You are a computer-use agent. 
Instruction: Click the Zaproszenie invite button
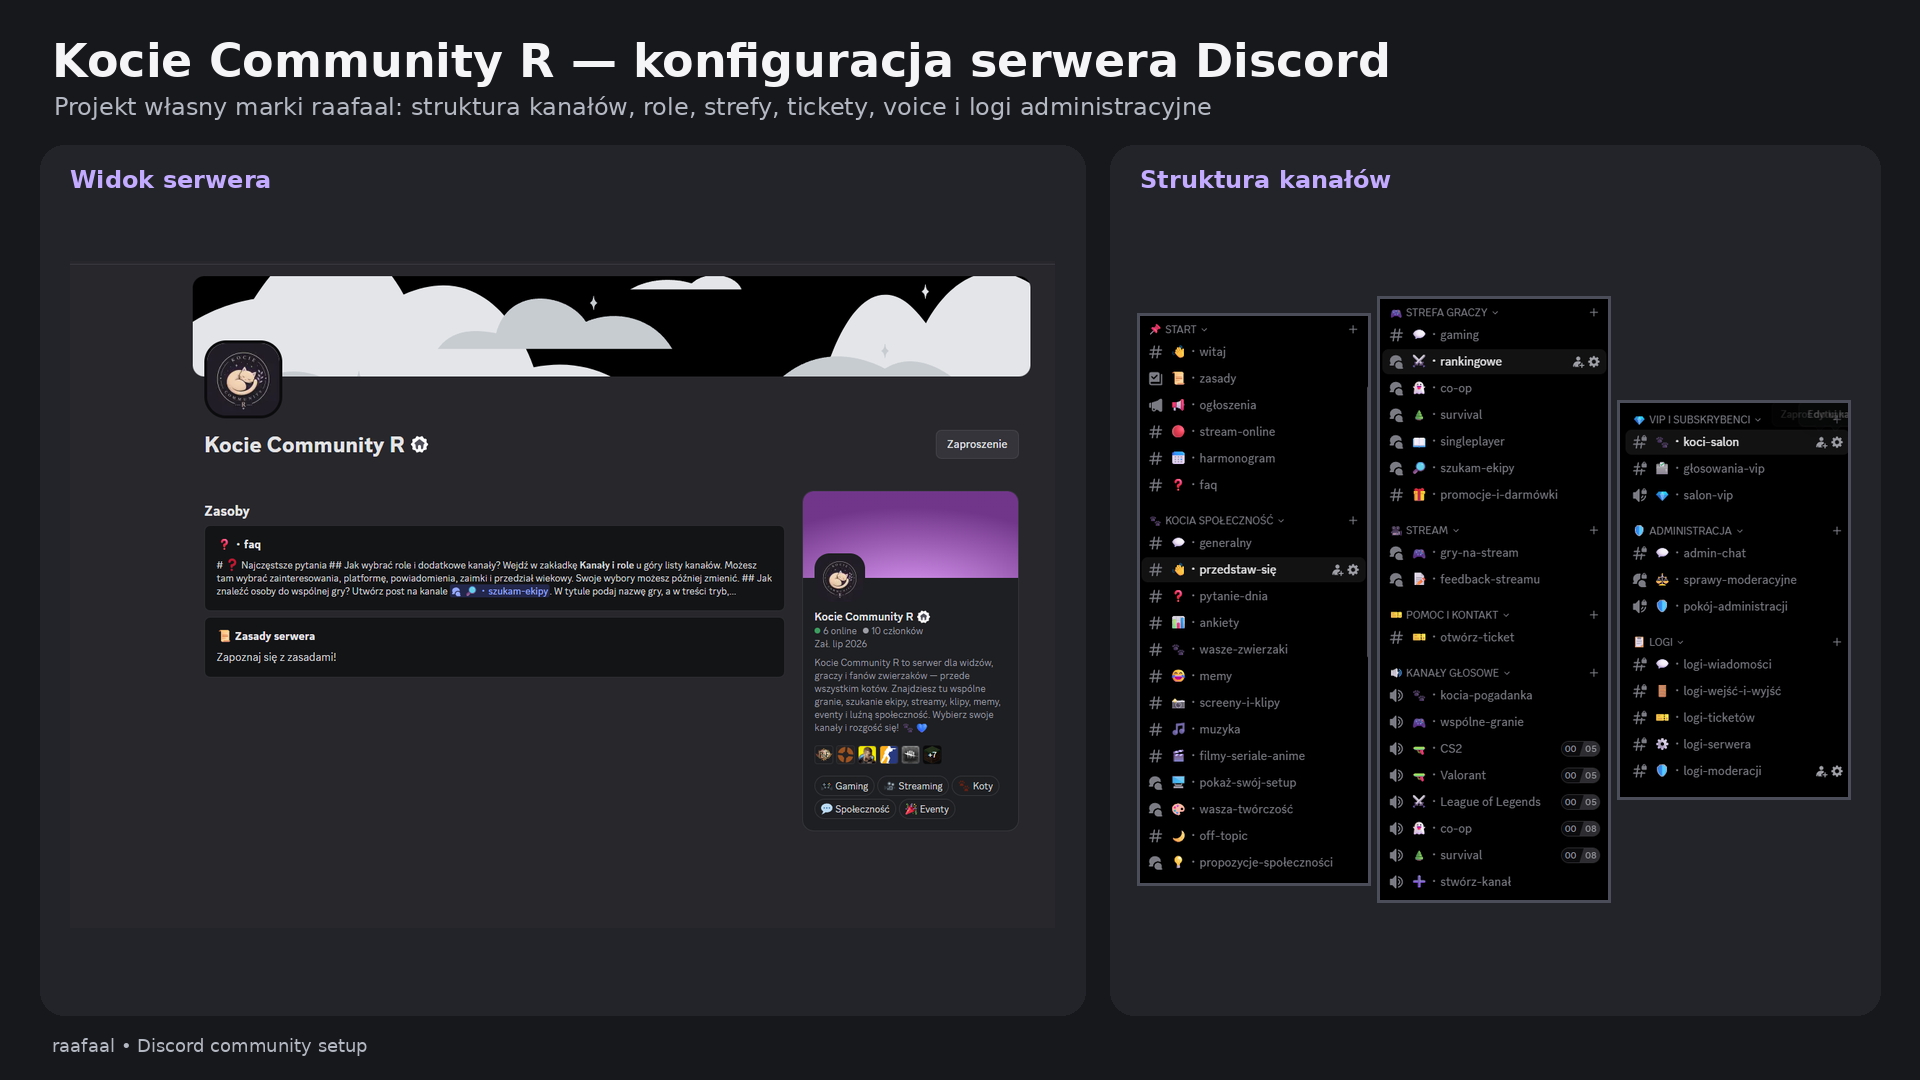(977, 444)
